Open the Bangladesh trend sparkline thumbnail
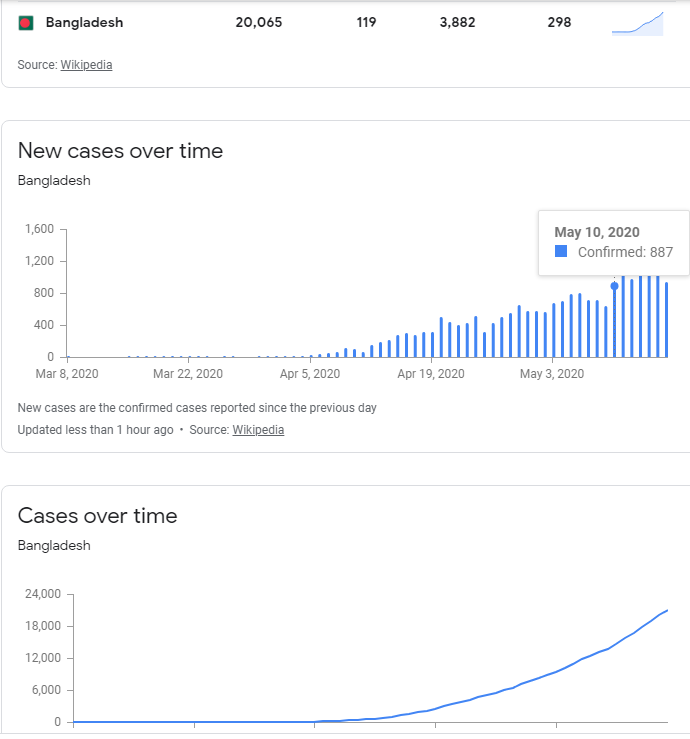 637,22
